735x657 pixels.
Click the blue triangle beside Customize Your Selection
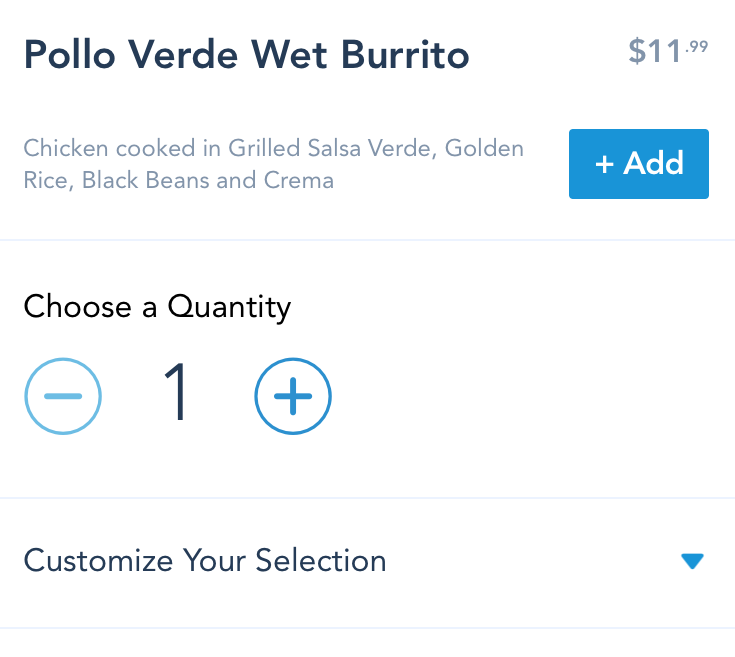point(692,561)
